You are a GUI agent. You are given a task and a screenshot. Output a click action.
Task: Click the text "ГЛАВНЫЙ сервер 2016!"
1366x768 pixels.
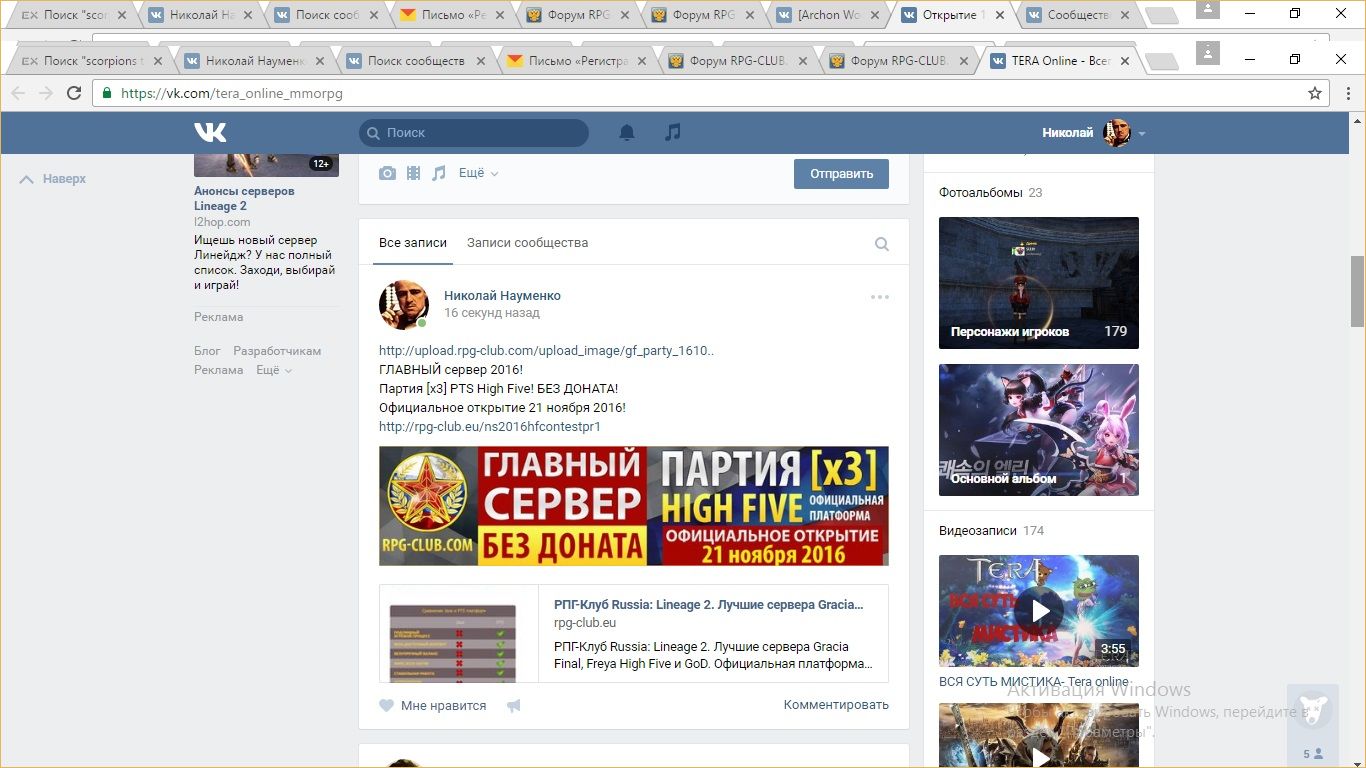click(451, 370)
